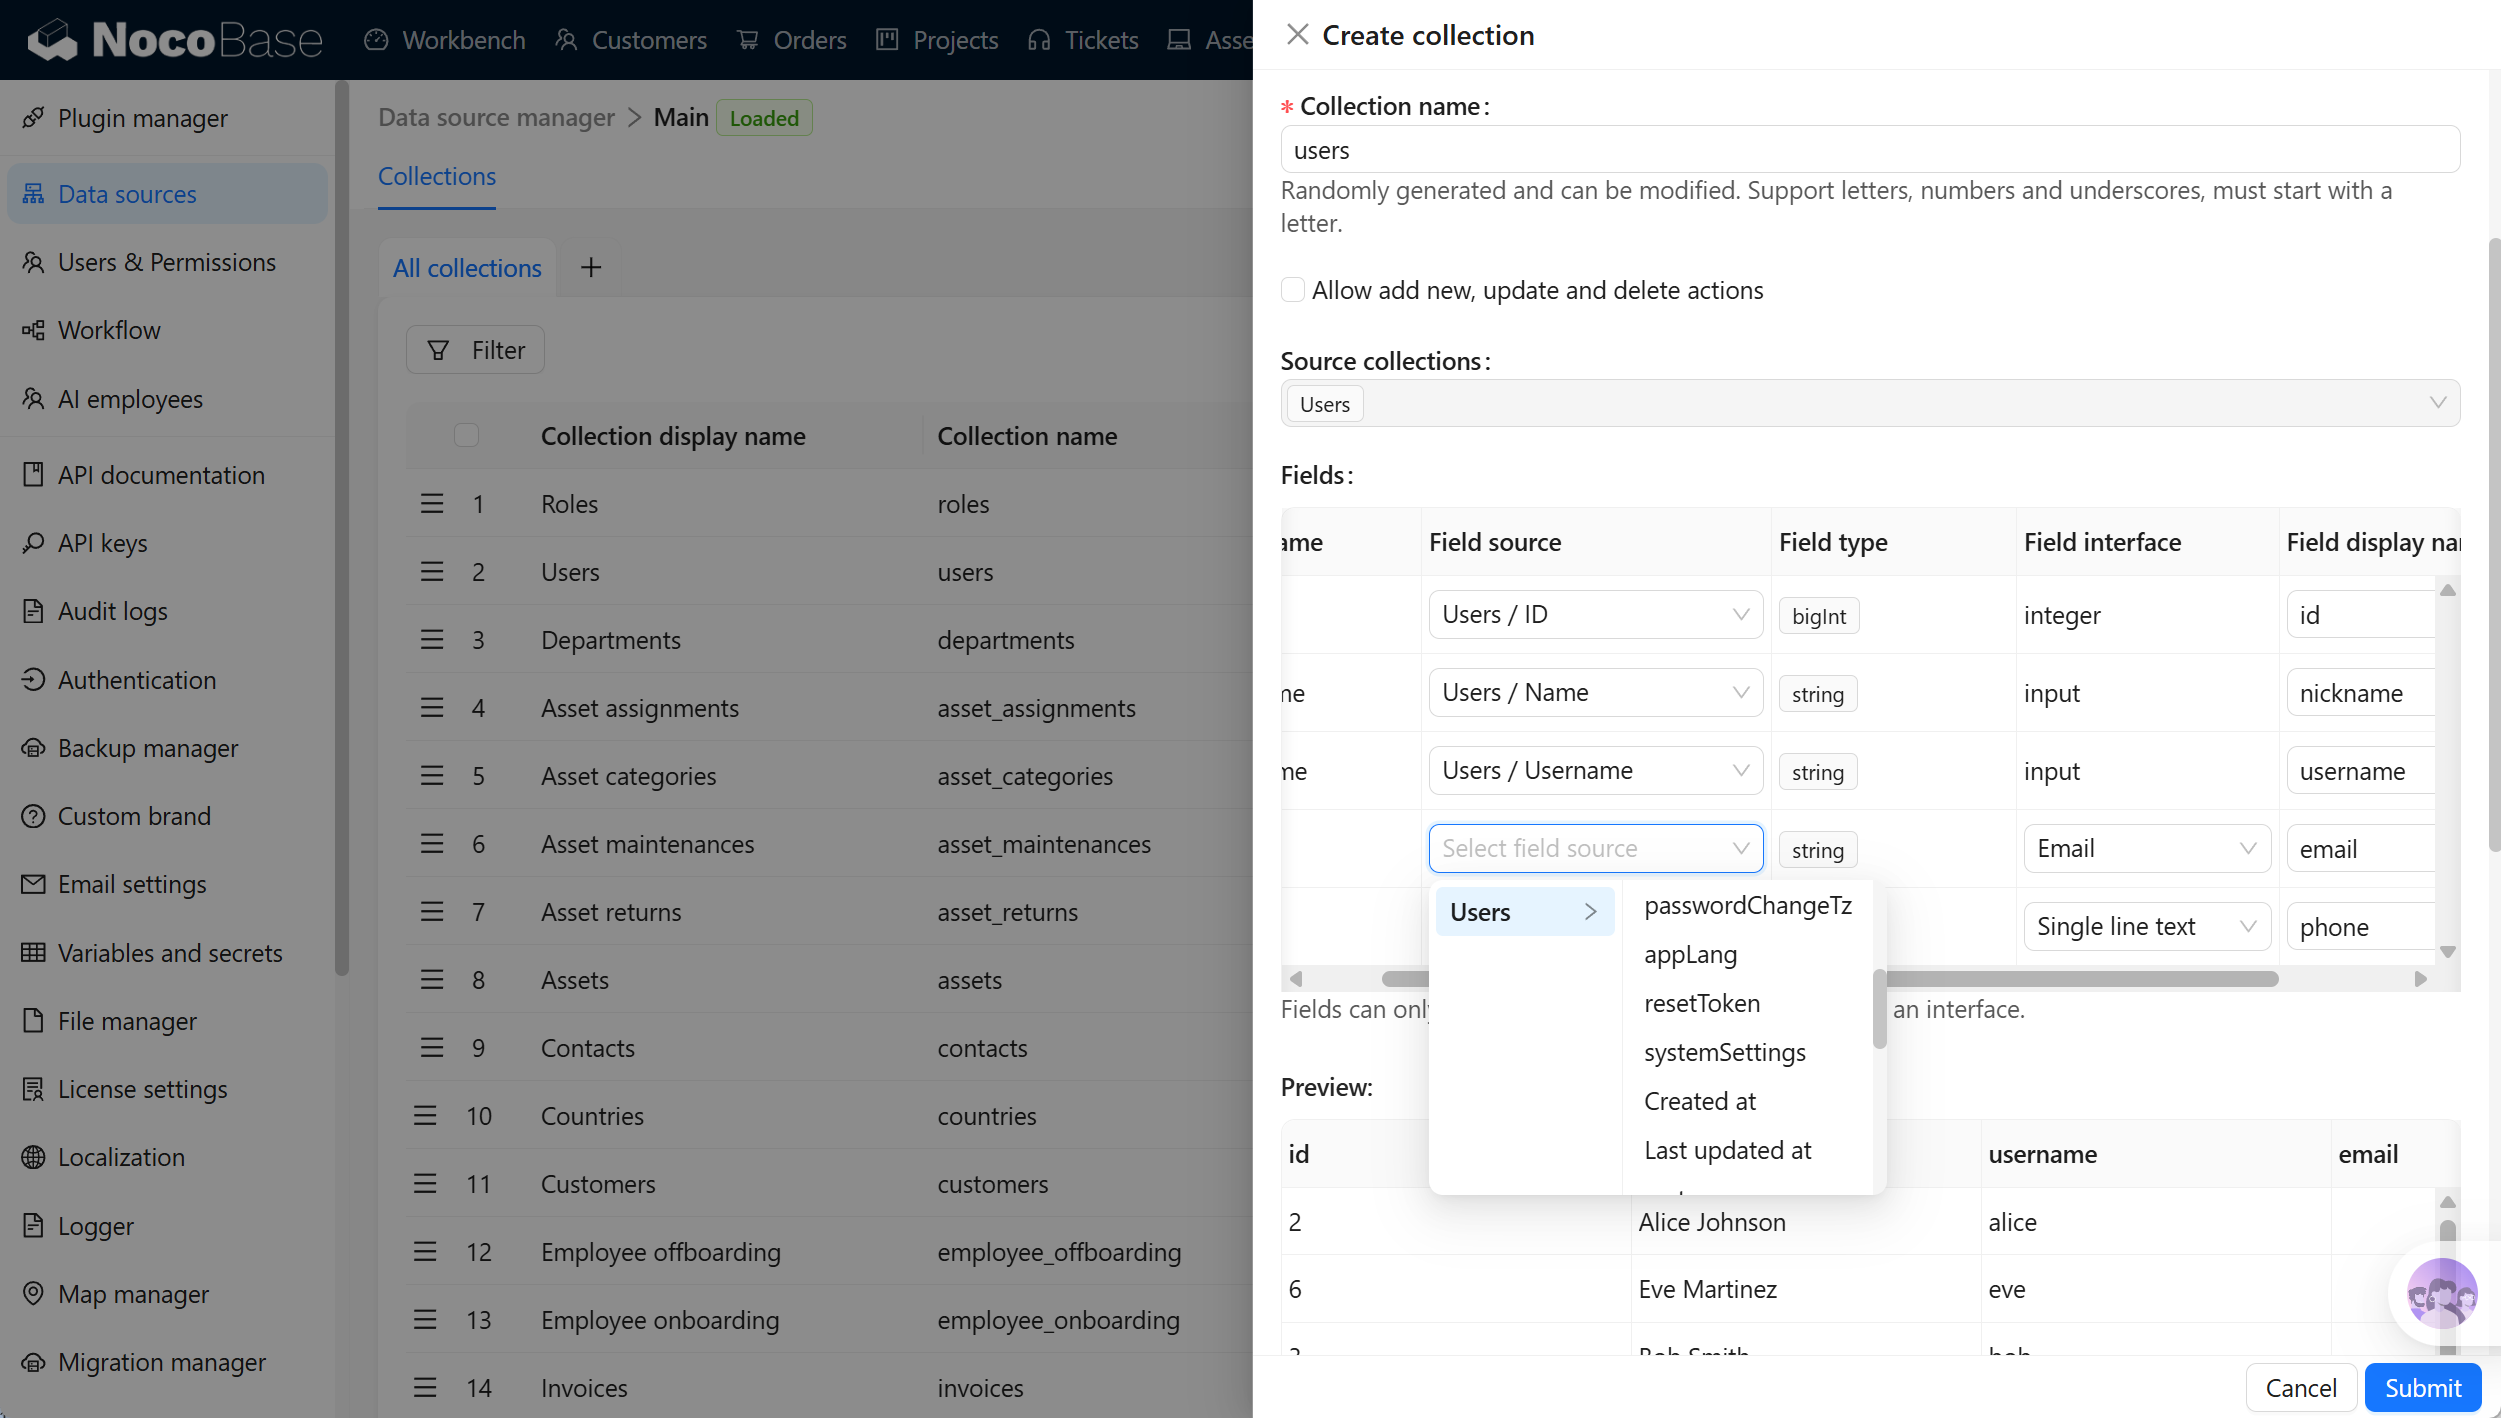Image resolution: width=2501 pixels, height=1418 pixels.
Task: Click the Submit button
Action: (x=2423, y=1387)
